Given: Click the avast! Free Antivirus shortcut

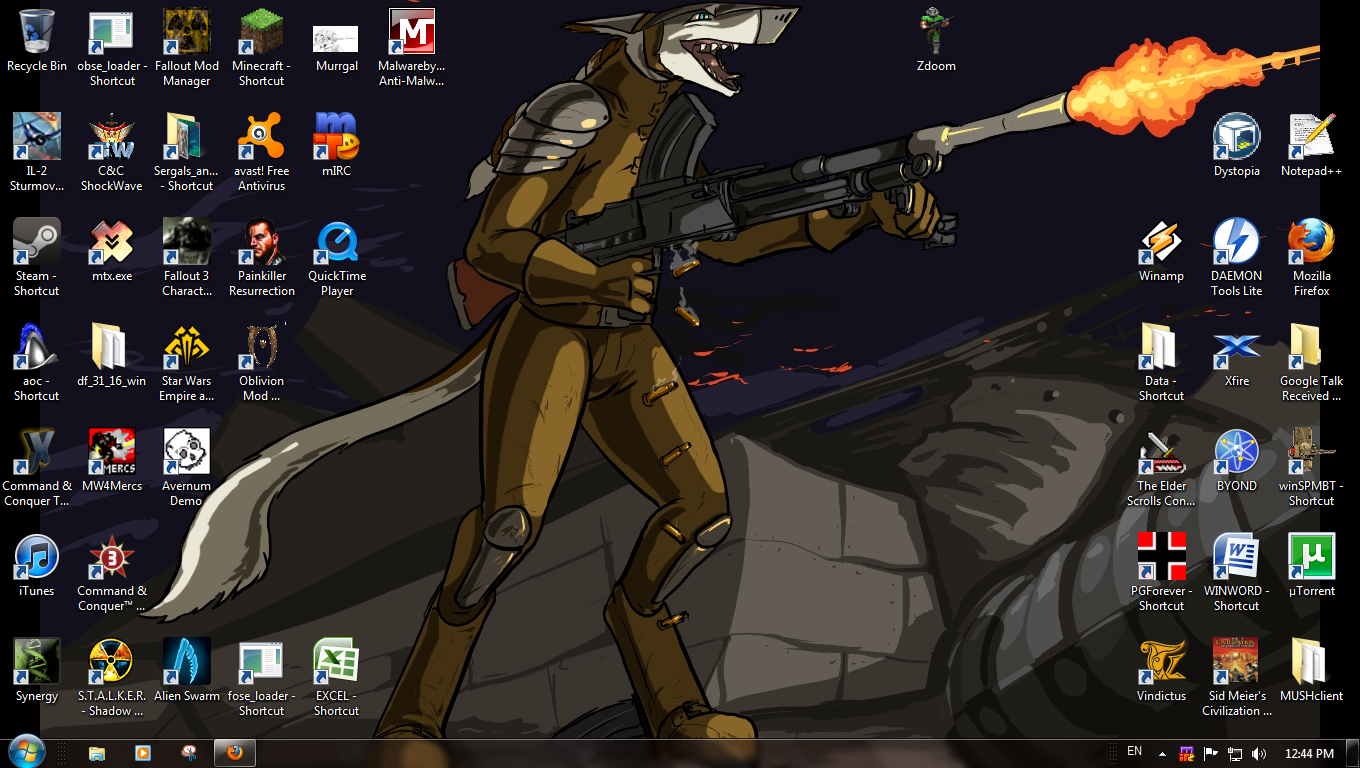Looking at the screenshot, I should [x=261, y=138].
